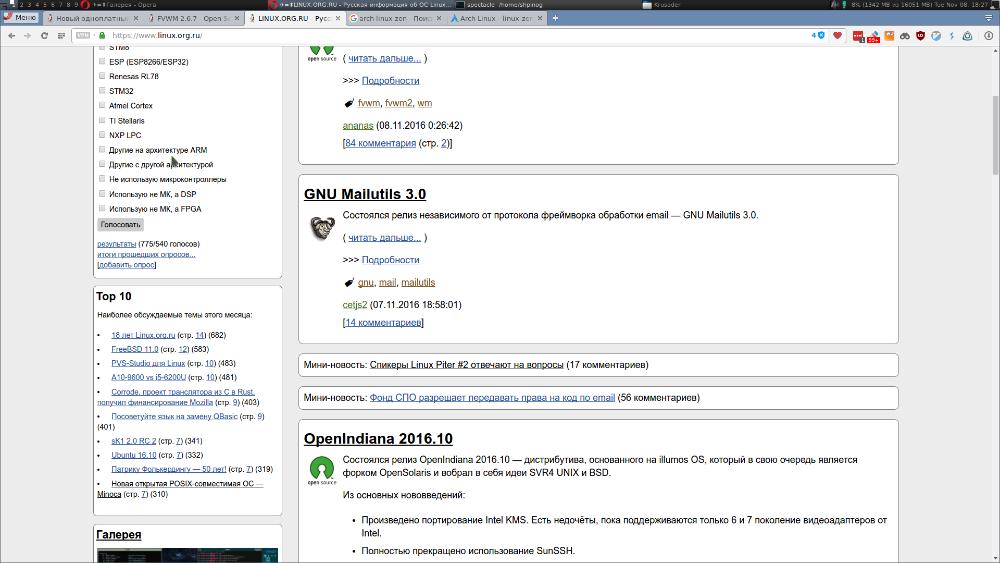Click читать дальше under GNU Mailutils
This screenshot has height=563, width=1000.
(x=385, y=237)
